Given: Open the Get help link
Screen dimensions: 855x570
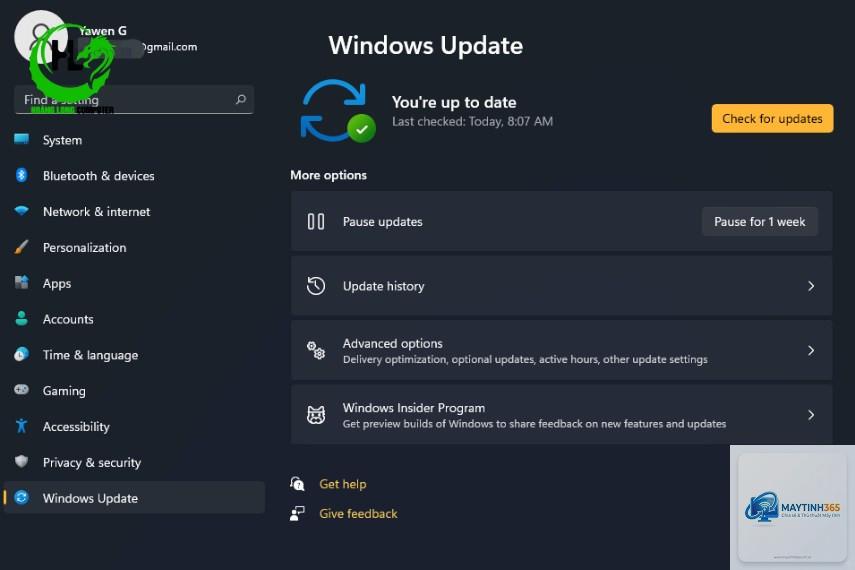Looking at the screenshot, I should [342, 484].
